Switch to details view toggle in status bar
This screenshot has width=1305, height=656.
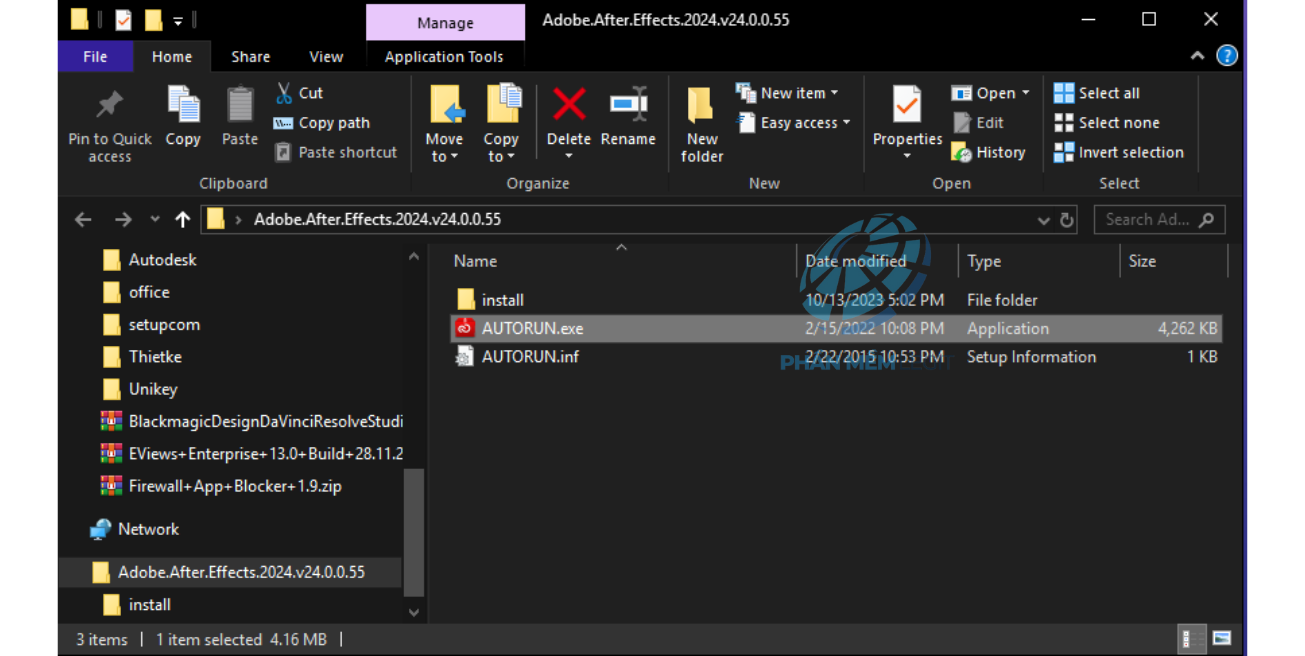click(x=1192, y=639)
